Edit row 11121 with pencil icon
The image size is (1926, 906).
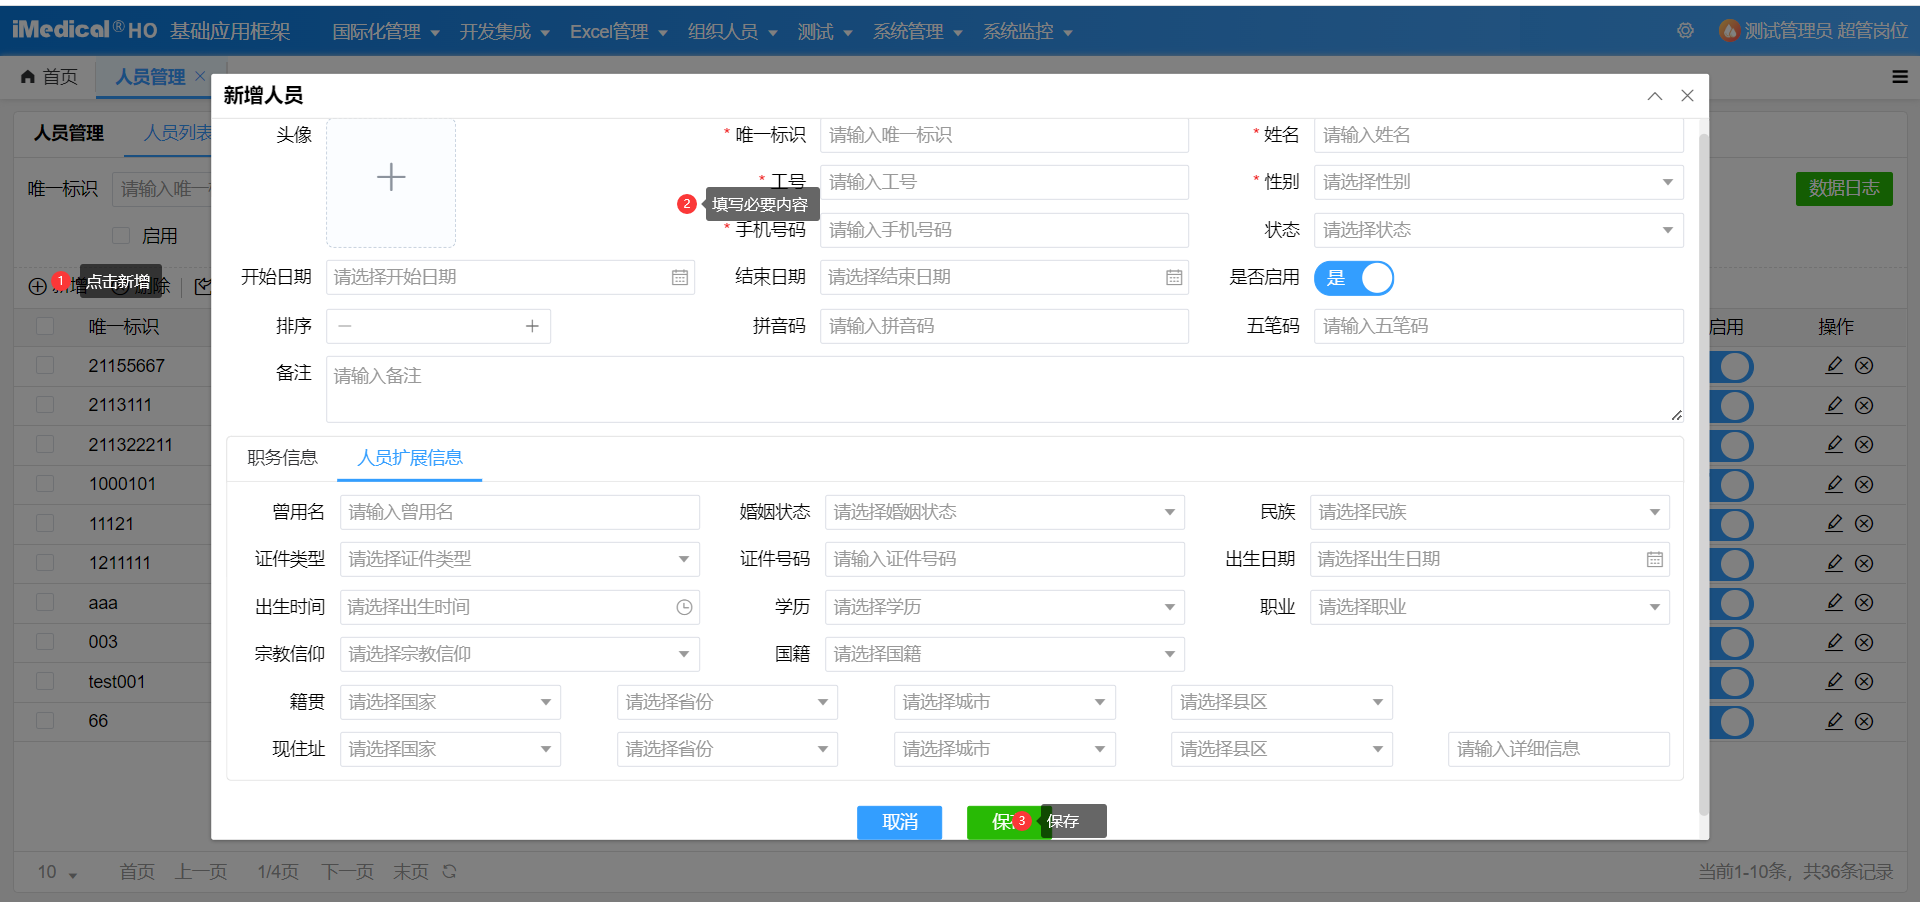[1834, 524]
